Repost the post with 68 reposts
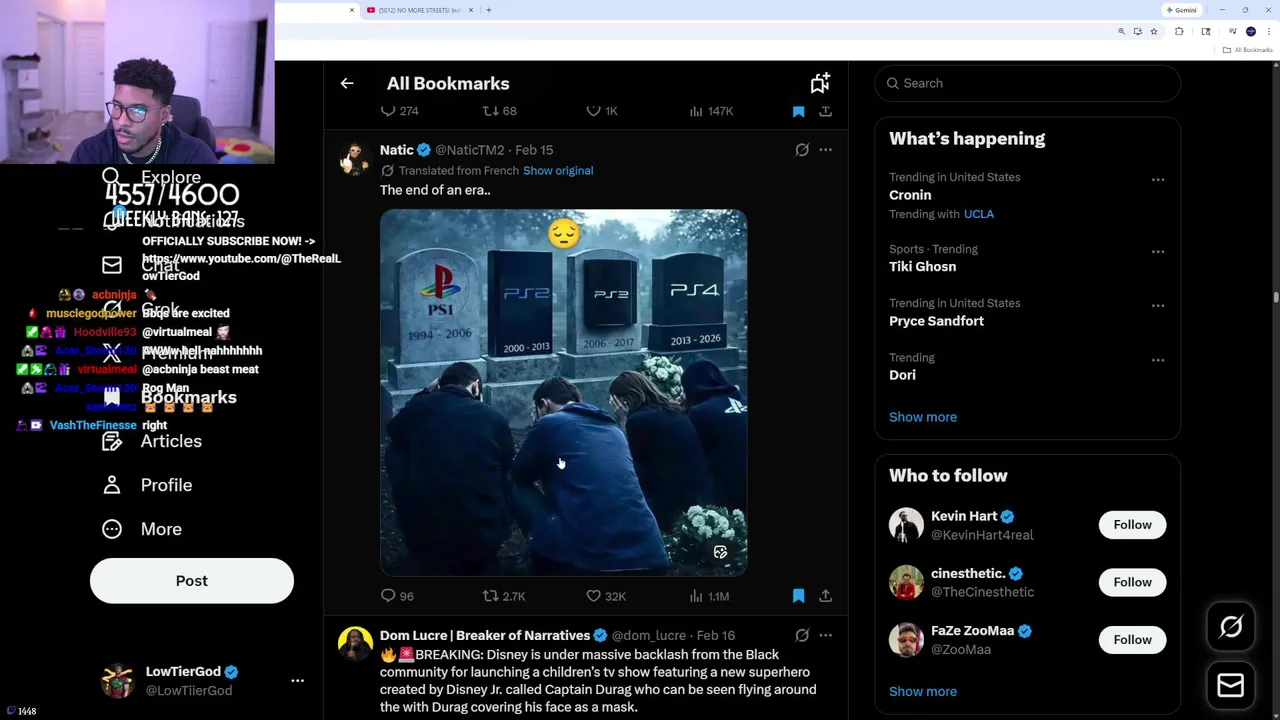The height and width of the screenshot is (720, 1280). 499,111
